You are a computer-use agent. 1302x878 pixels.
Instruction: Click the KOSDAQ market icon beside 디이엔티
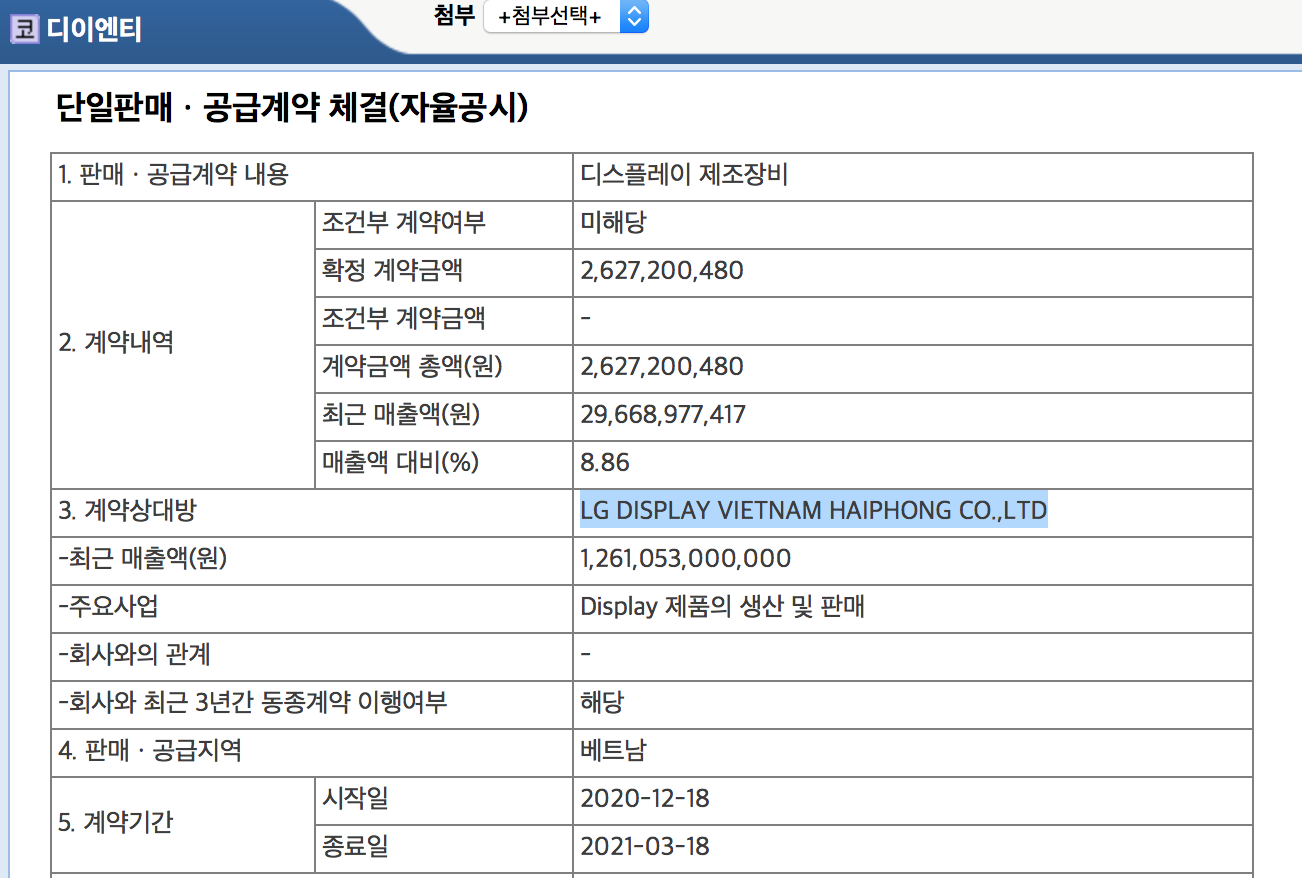coord(24,30)
